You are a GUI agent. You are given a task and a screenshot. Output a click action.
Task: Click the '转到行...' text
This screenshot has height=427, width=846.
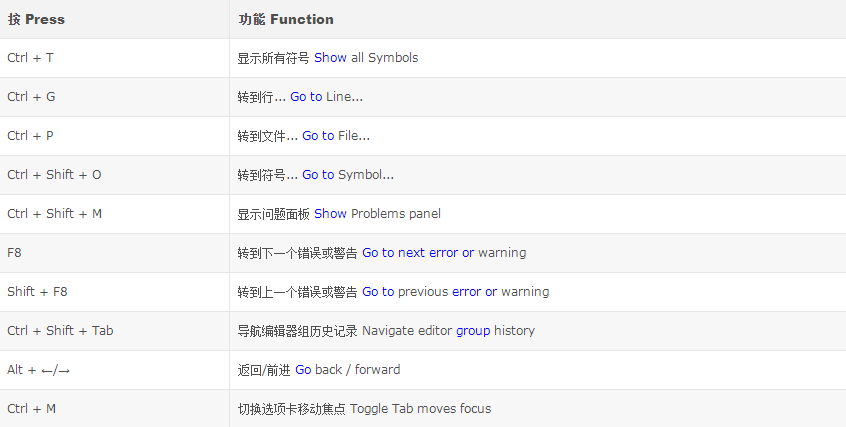pyautogui.click(x=262, y=97)
